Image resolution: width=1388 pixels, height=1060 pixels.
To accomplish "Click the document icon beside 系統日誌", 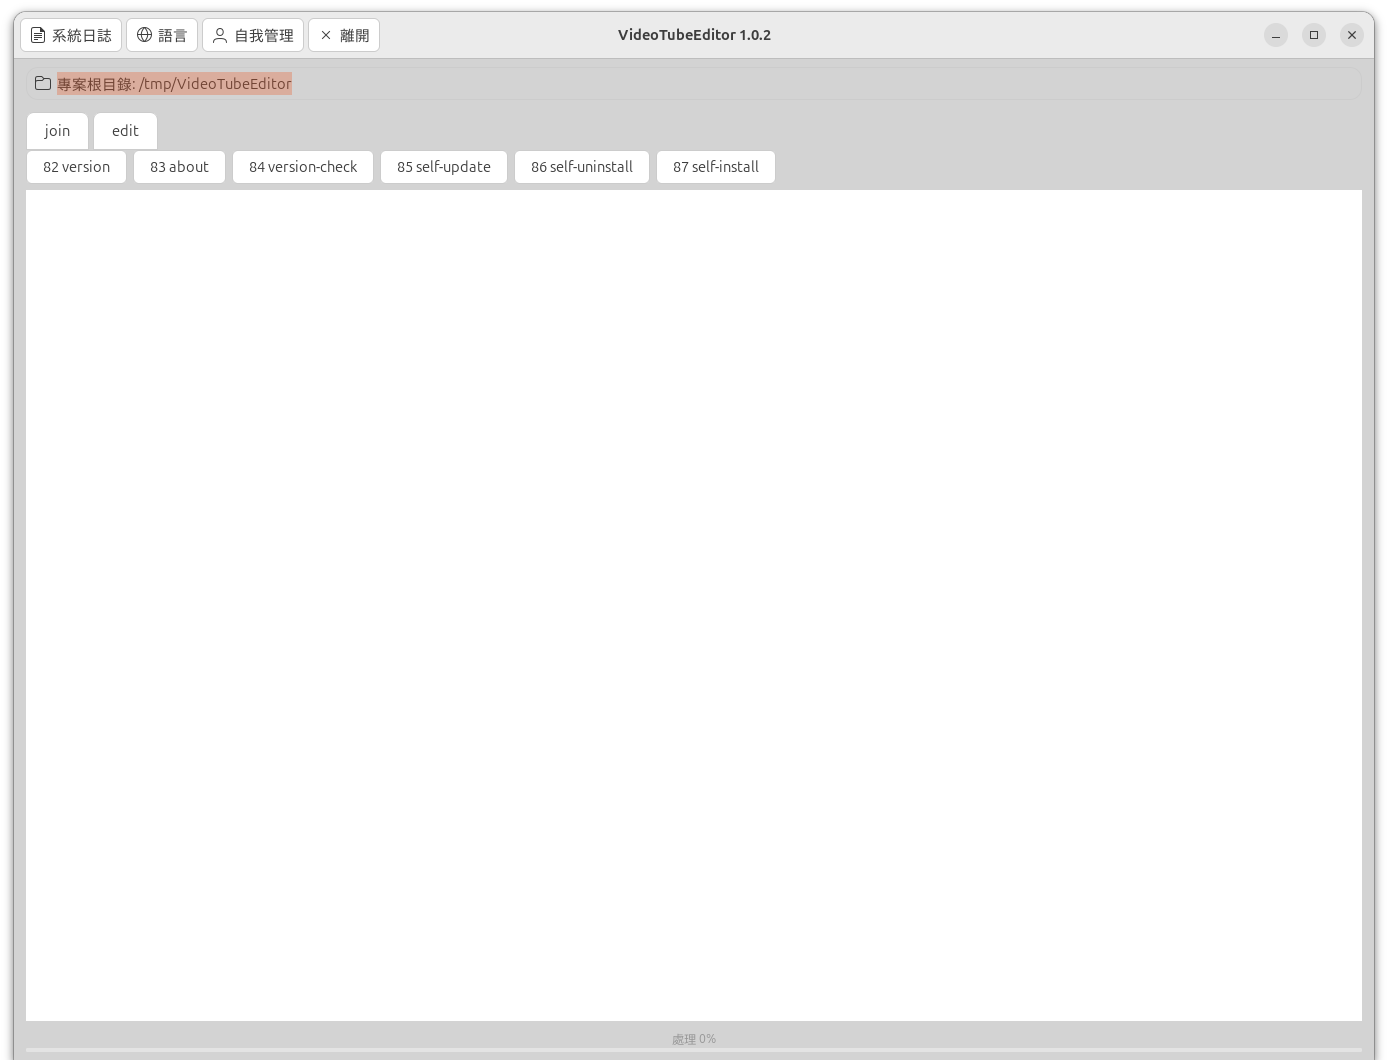I will tap(38, 35).
